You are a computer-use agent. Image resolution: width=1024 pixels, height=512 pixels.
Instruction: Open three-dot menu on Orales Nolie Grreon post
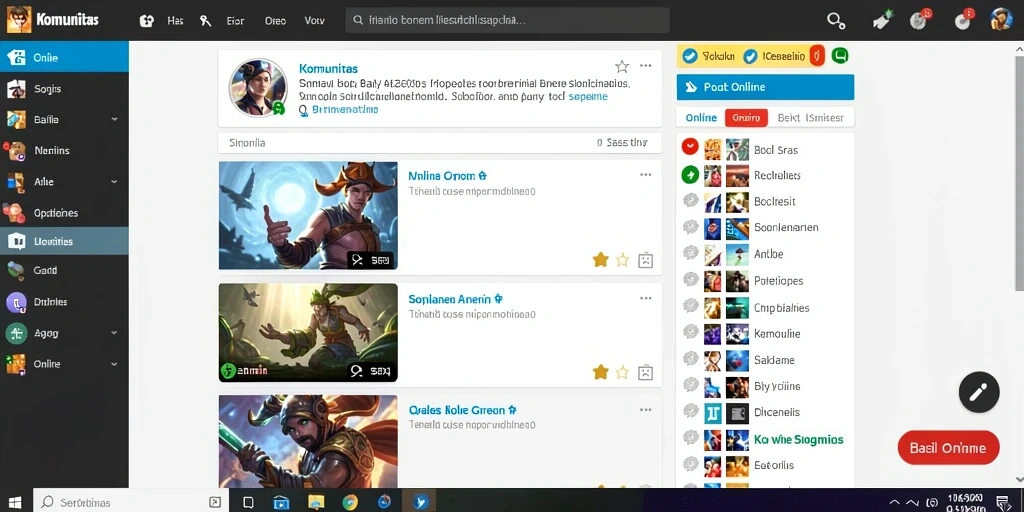tap(646, 409)
